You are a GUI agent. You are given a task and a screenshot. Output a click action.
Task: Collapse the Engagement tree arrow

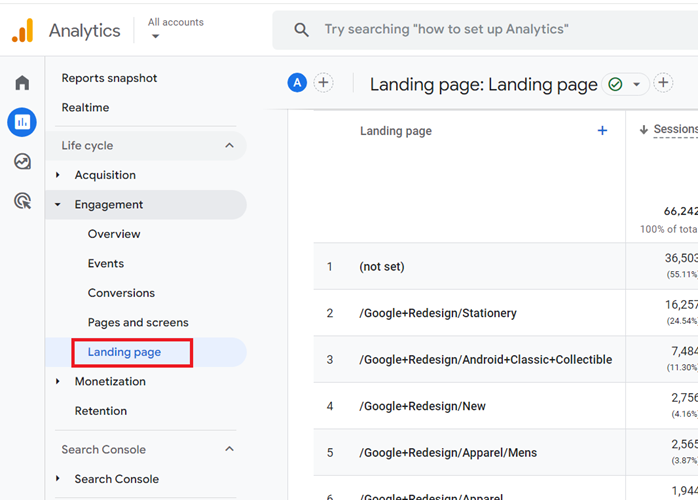pos(58,205)
